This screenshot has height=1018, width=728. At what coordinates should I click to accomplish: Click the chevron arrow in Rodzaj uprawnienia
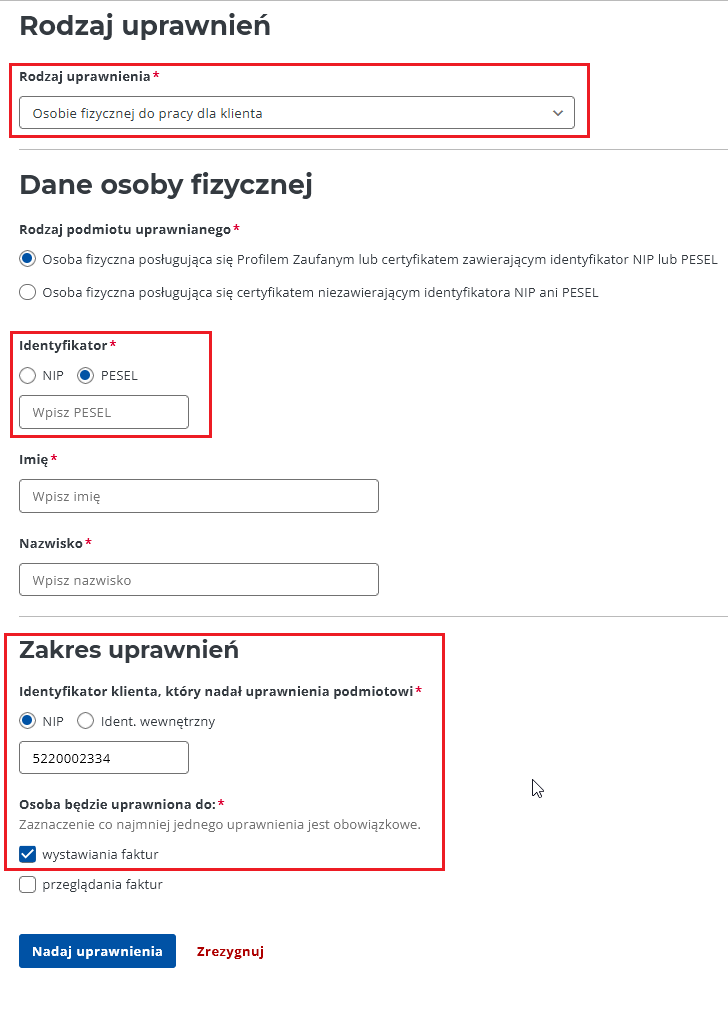pos(558,113)
